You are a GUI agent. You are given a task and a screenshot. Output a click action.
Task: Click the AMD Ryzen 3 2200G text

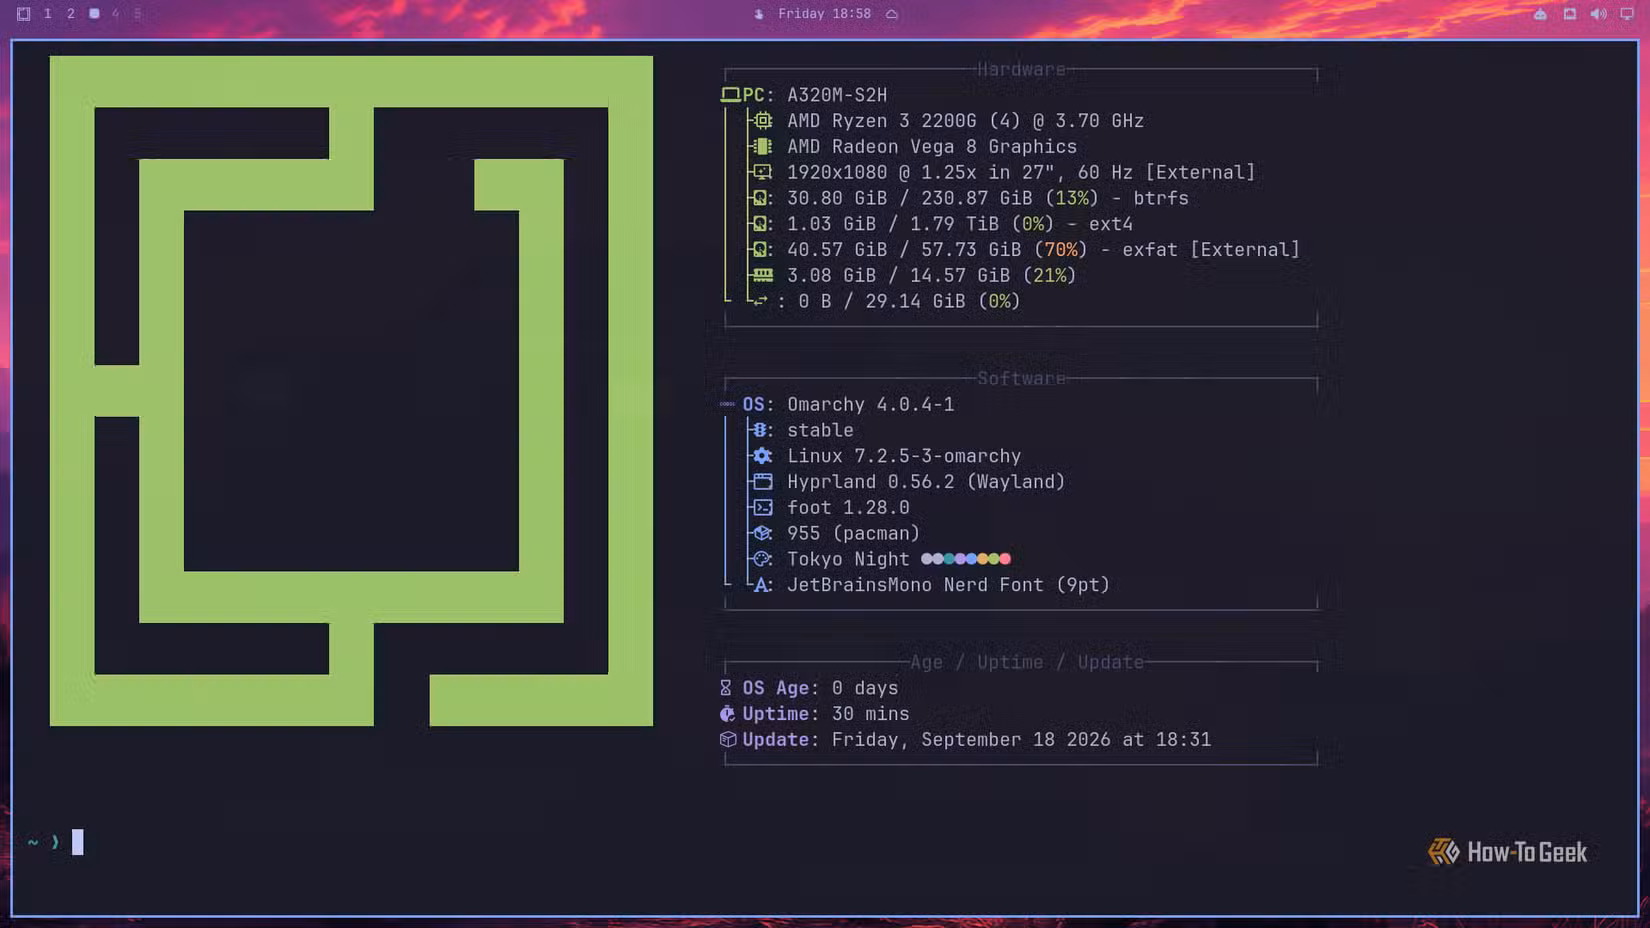[882, 121]
